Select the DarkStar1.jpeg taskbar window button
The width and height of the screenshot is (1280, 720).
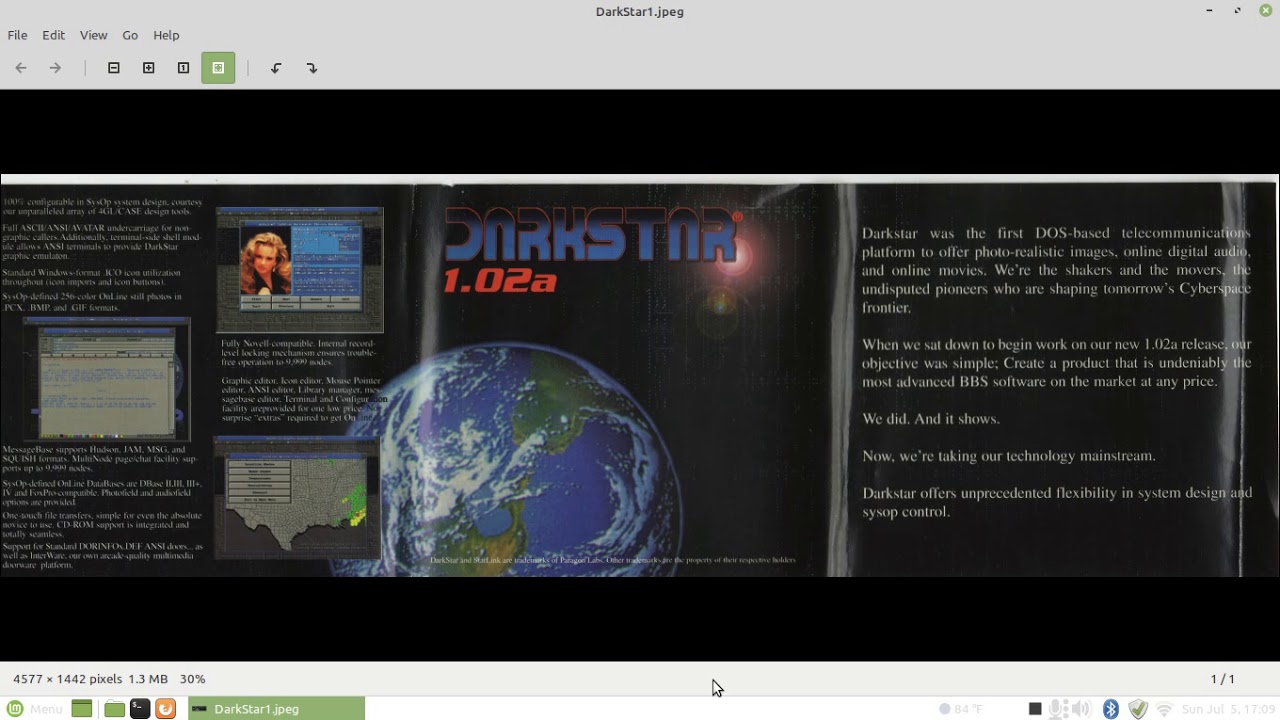(x=276, y=709)
